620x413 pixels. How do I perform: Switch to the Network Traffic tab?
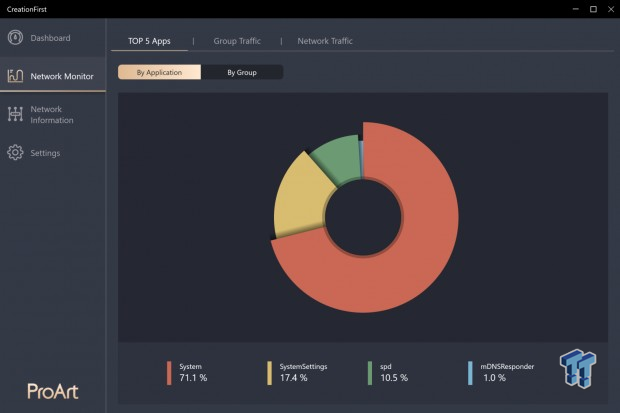(x=325, y=41)
